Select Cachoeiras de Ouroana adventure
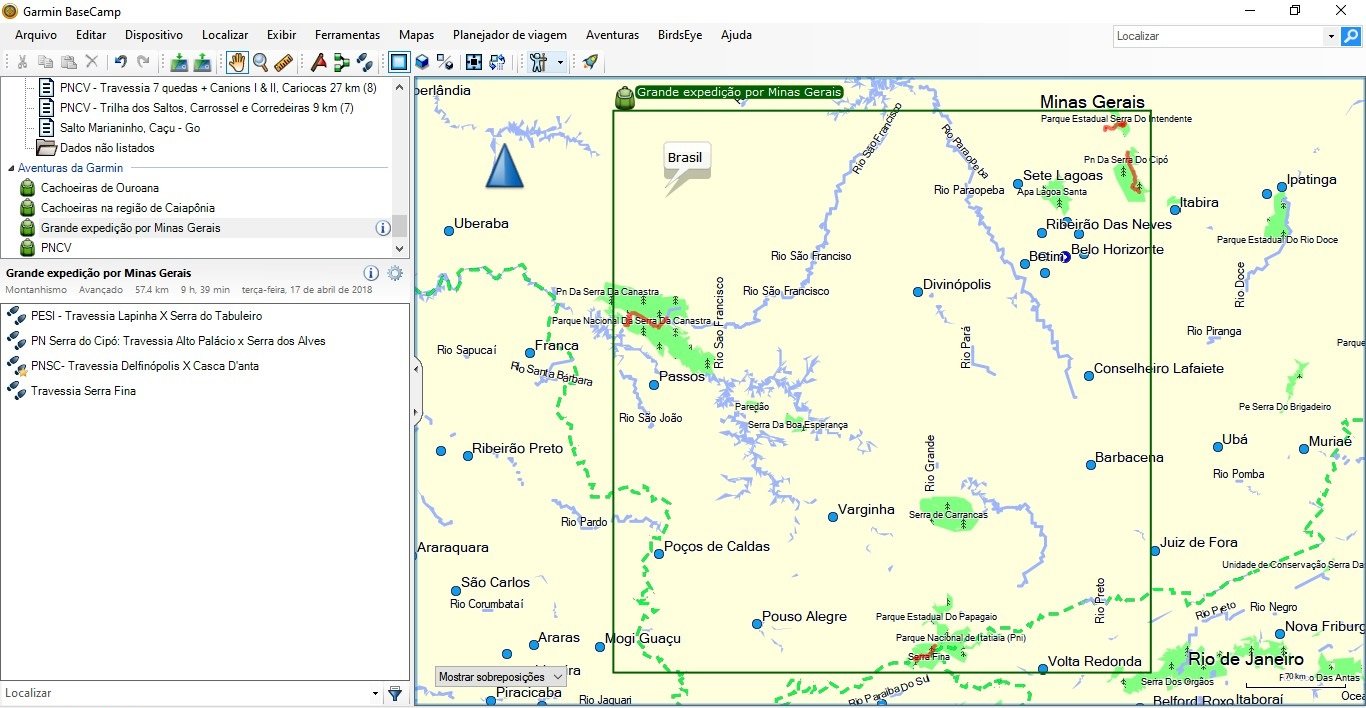The width and height of the screenshot is (1366, 708). pos(99,188)
